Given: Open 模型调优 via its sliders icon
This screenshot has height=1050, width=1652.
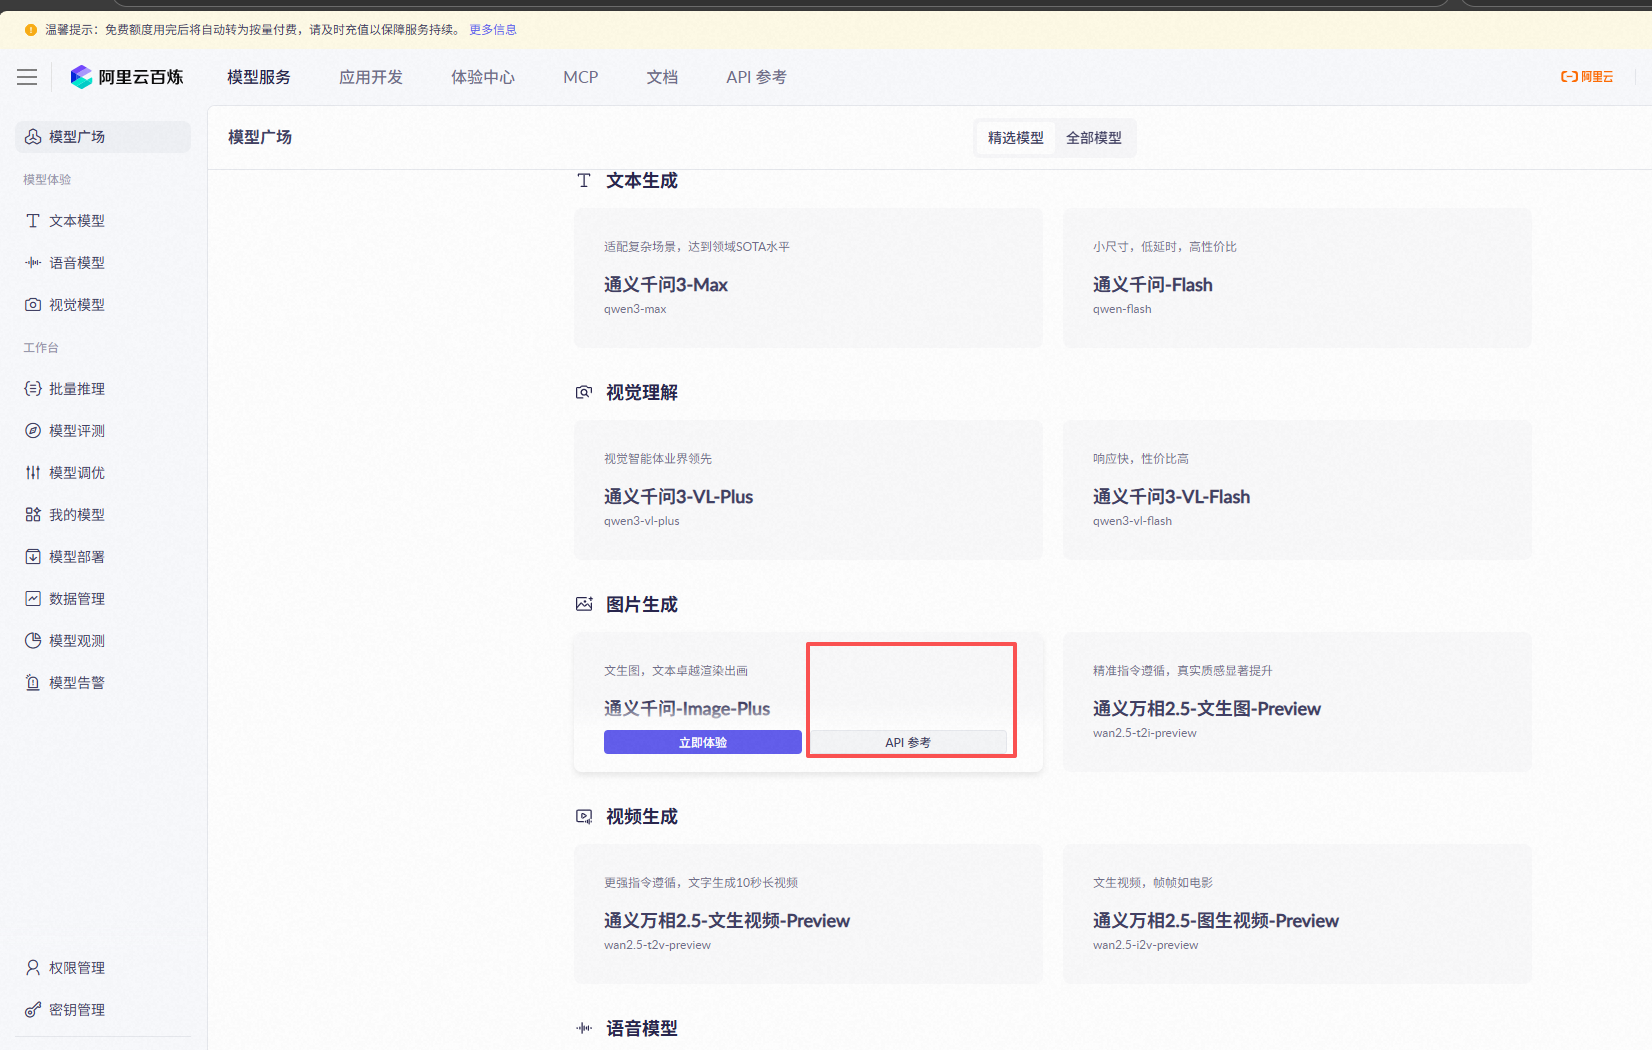Looking at the screenshot, I should point(33,473).
